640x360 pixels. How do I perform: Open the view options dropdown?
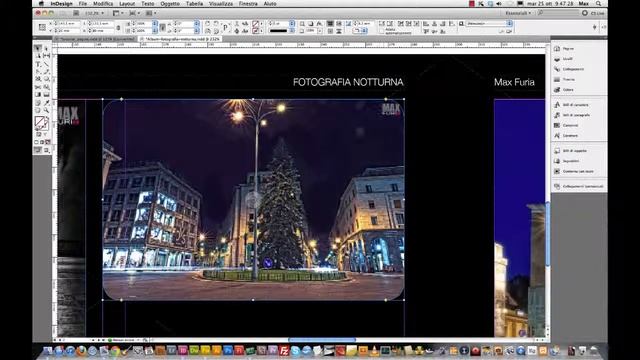[x=118, y=13]
